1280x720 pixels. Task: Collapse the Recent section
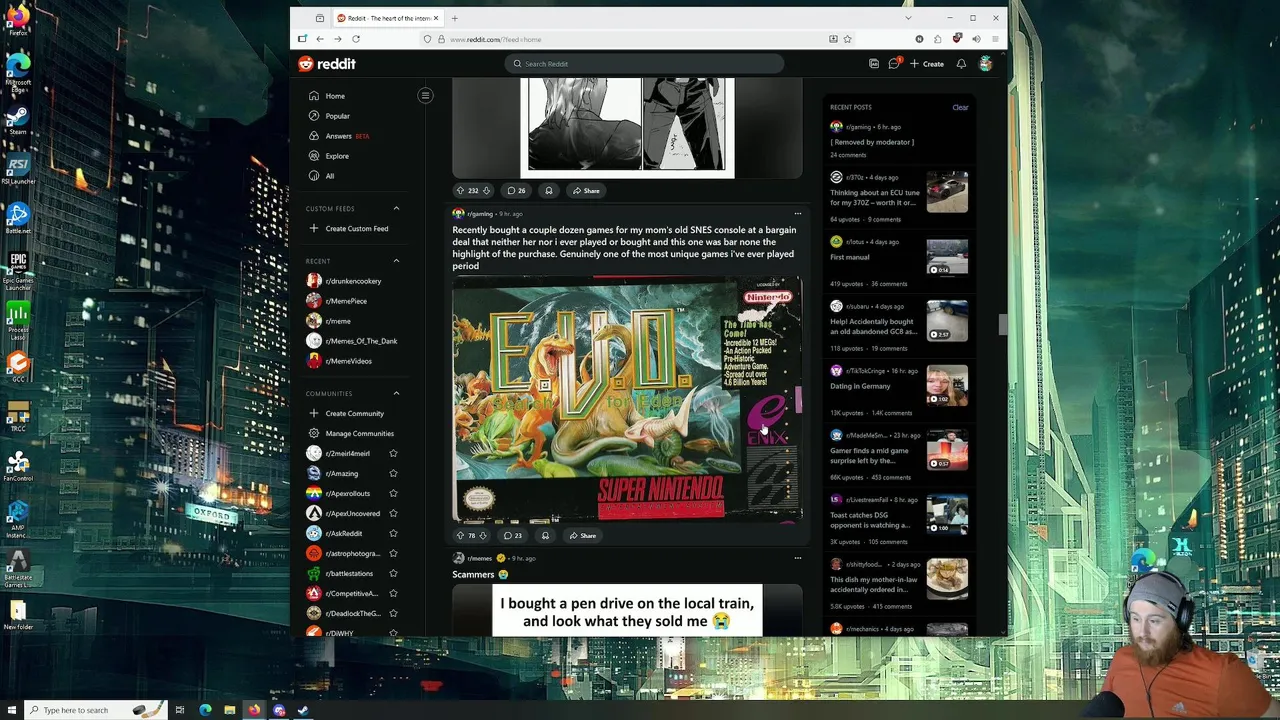click(x=396, y=261)
